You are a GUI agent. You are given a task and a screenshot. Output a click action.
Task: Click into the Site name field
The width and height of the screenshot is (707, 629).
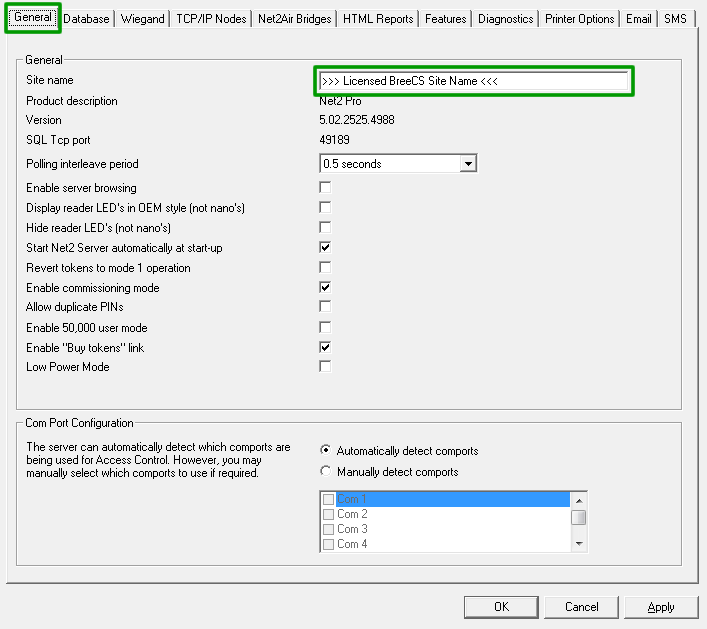pos(473,81)
